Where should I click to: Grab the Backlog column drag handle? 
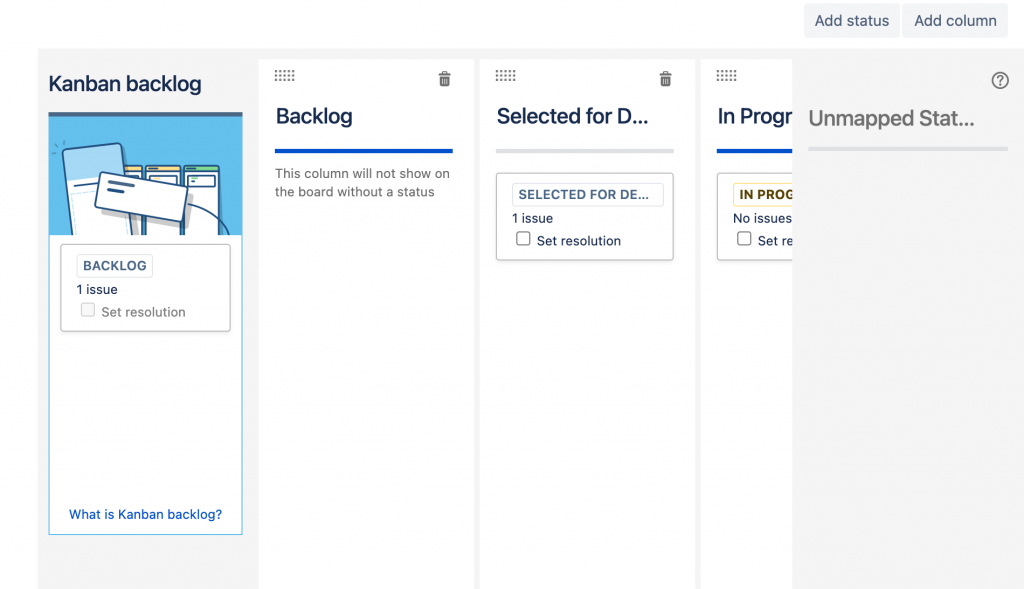(x=284, y=76)
